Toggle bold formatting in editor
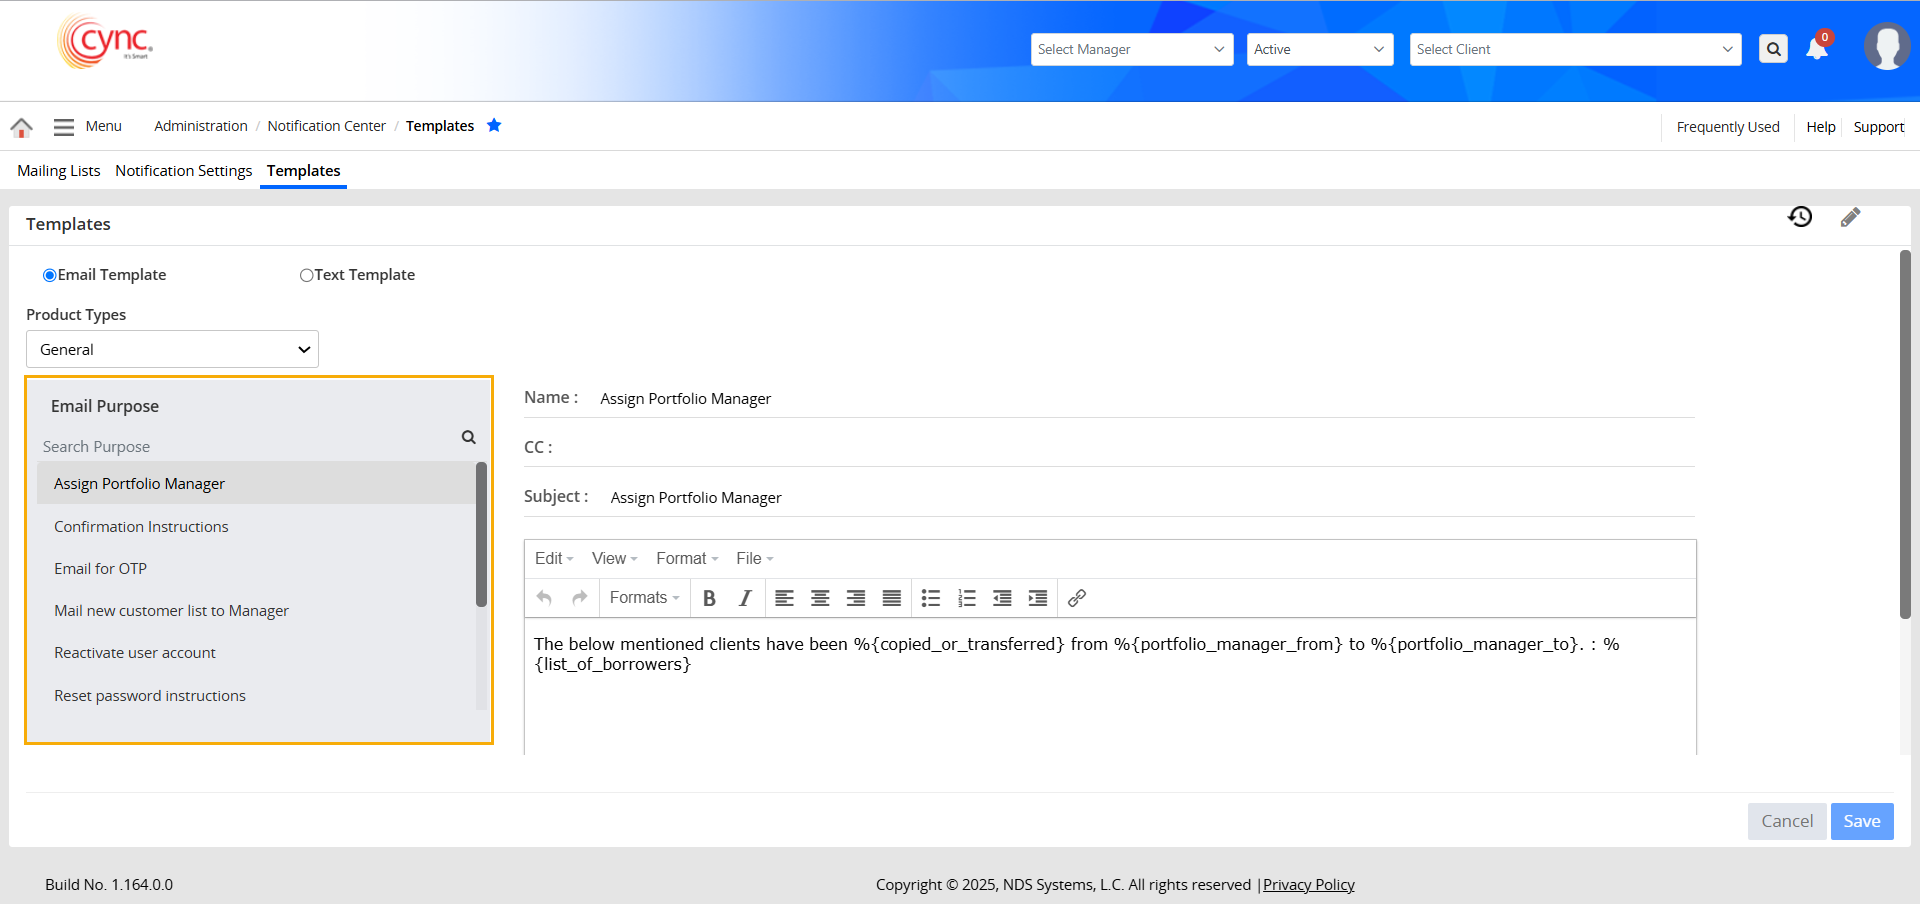Image resolution: width=1920 pixels, height=904 pixels. point(709,598)
